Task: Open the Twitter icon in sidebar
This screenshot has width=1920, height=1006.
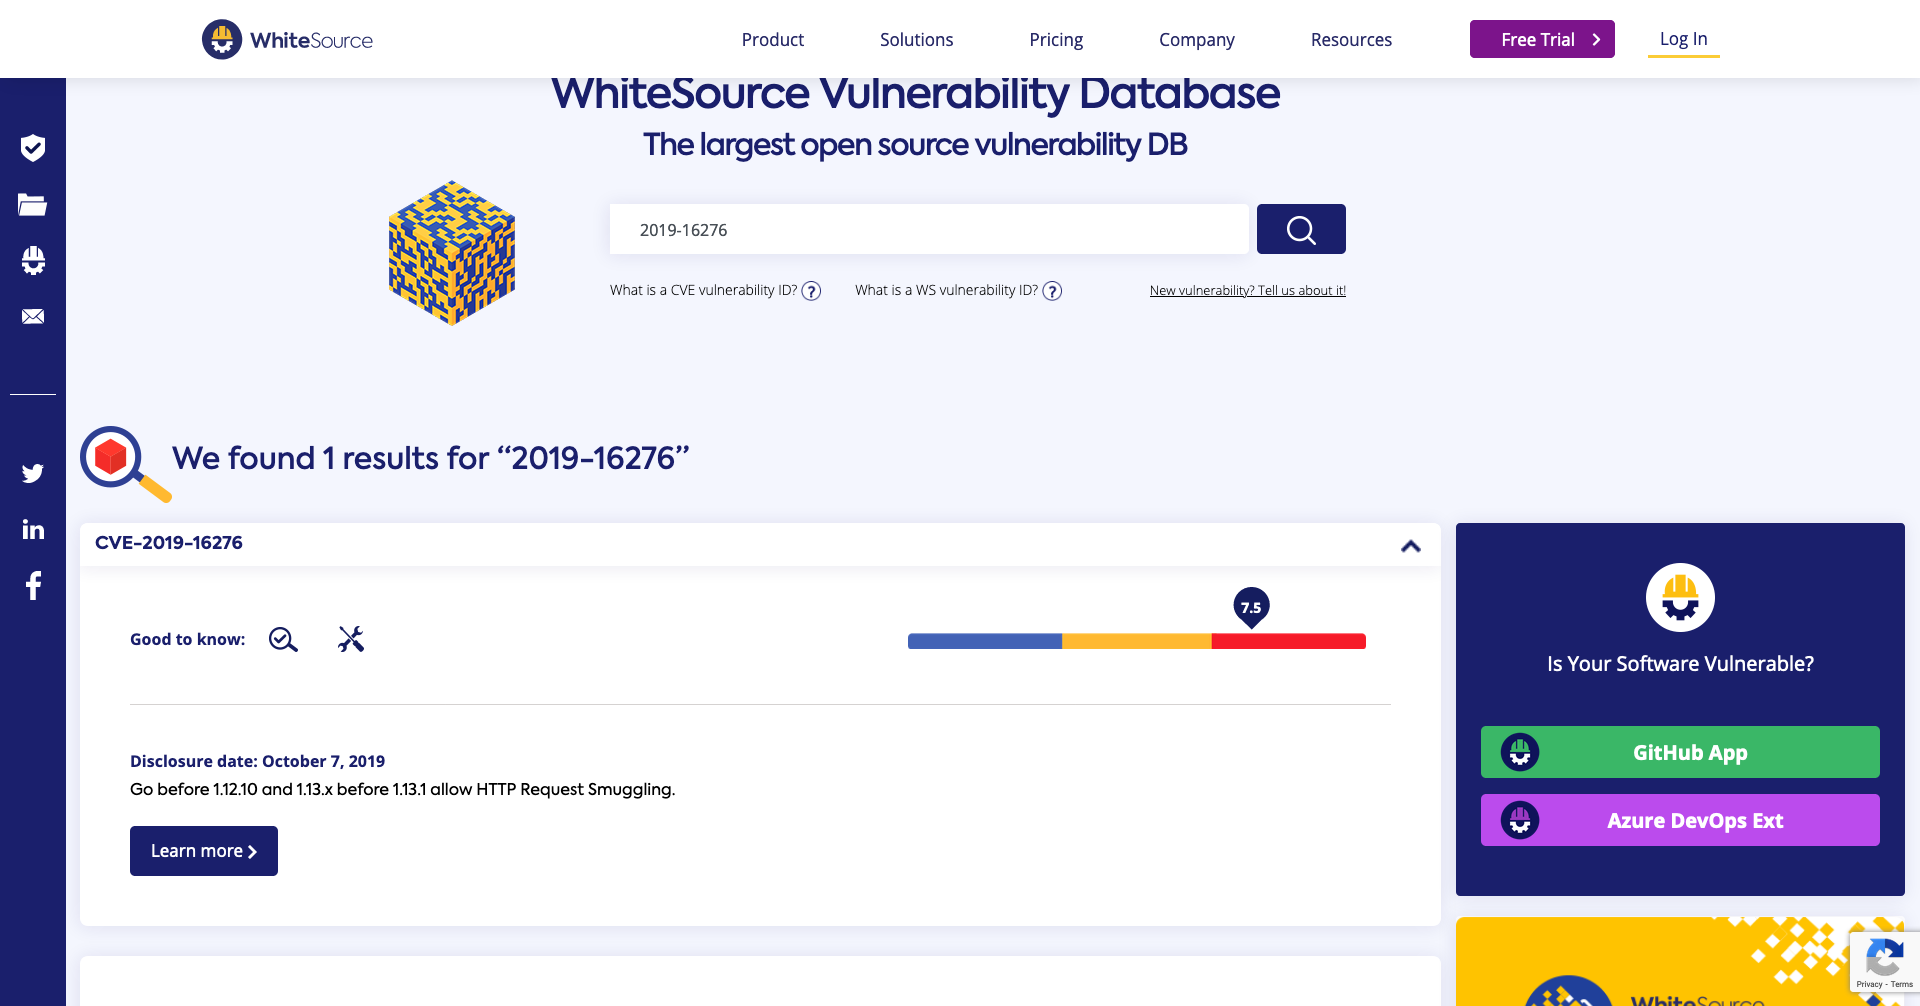Action: tap(33, 473)
